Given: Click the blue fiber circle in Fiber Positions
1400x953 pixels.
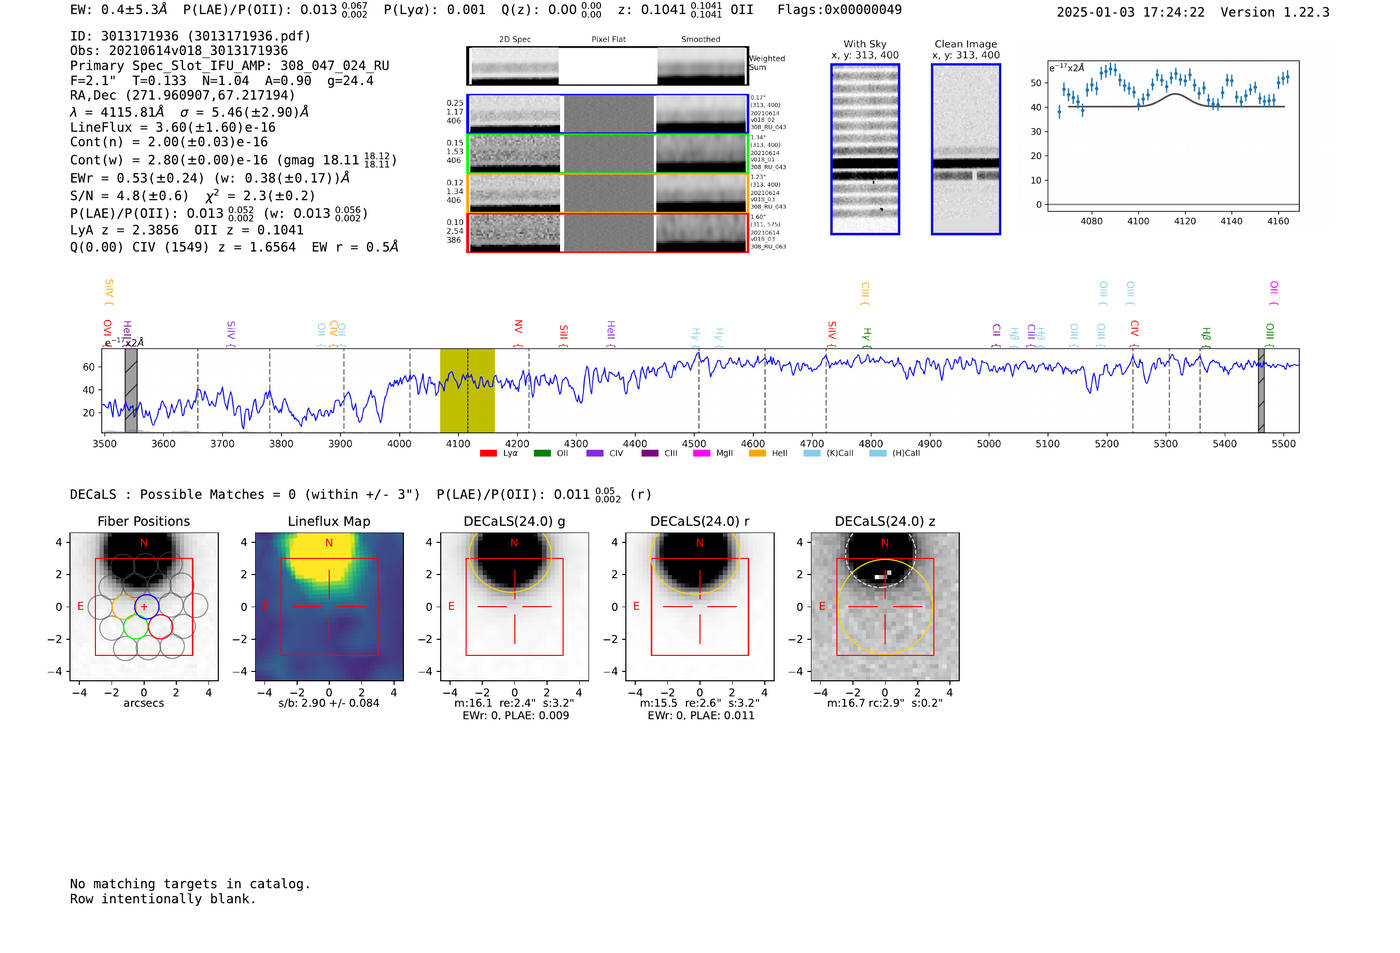Looking at the screenshot, I should point(147,606).
